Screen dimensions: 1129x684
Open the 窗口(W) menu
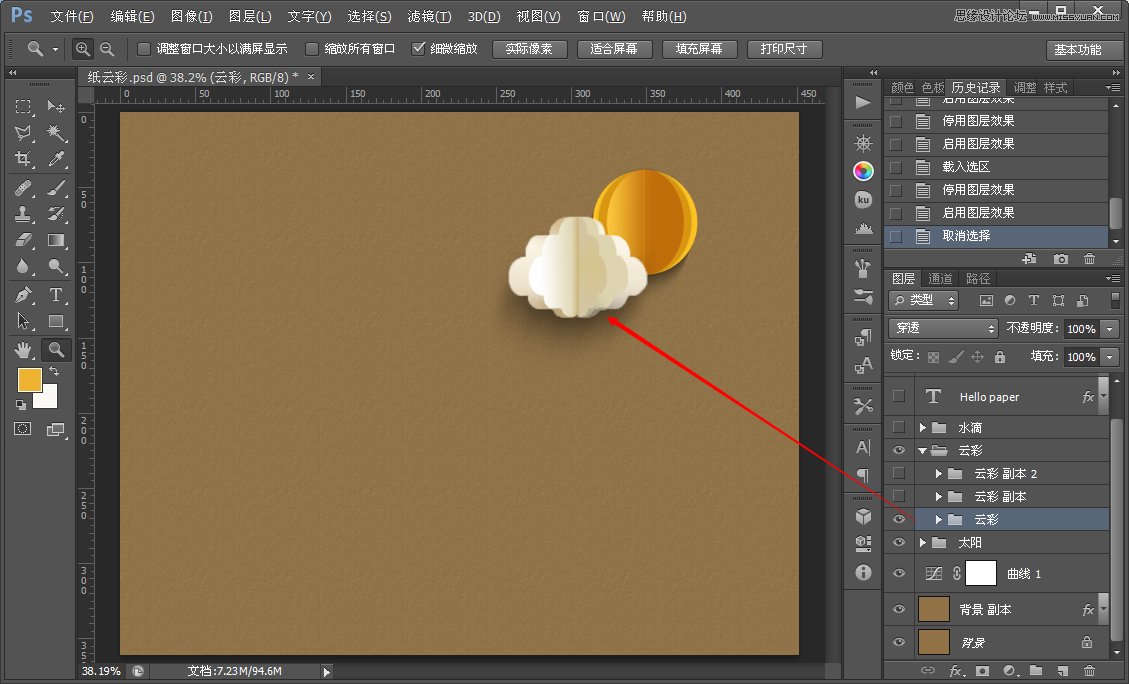(601, 17)
